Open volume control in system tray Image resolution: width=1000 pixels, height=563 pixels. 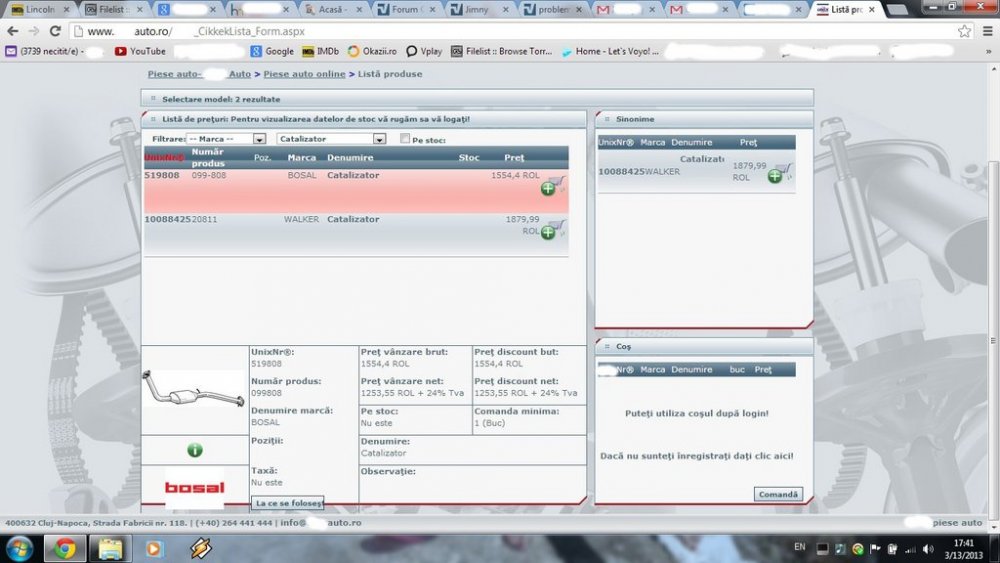tap(928, 549)
